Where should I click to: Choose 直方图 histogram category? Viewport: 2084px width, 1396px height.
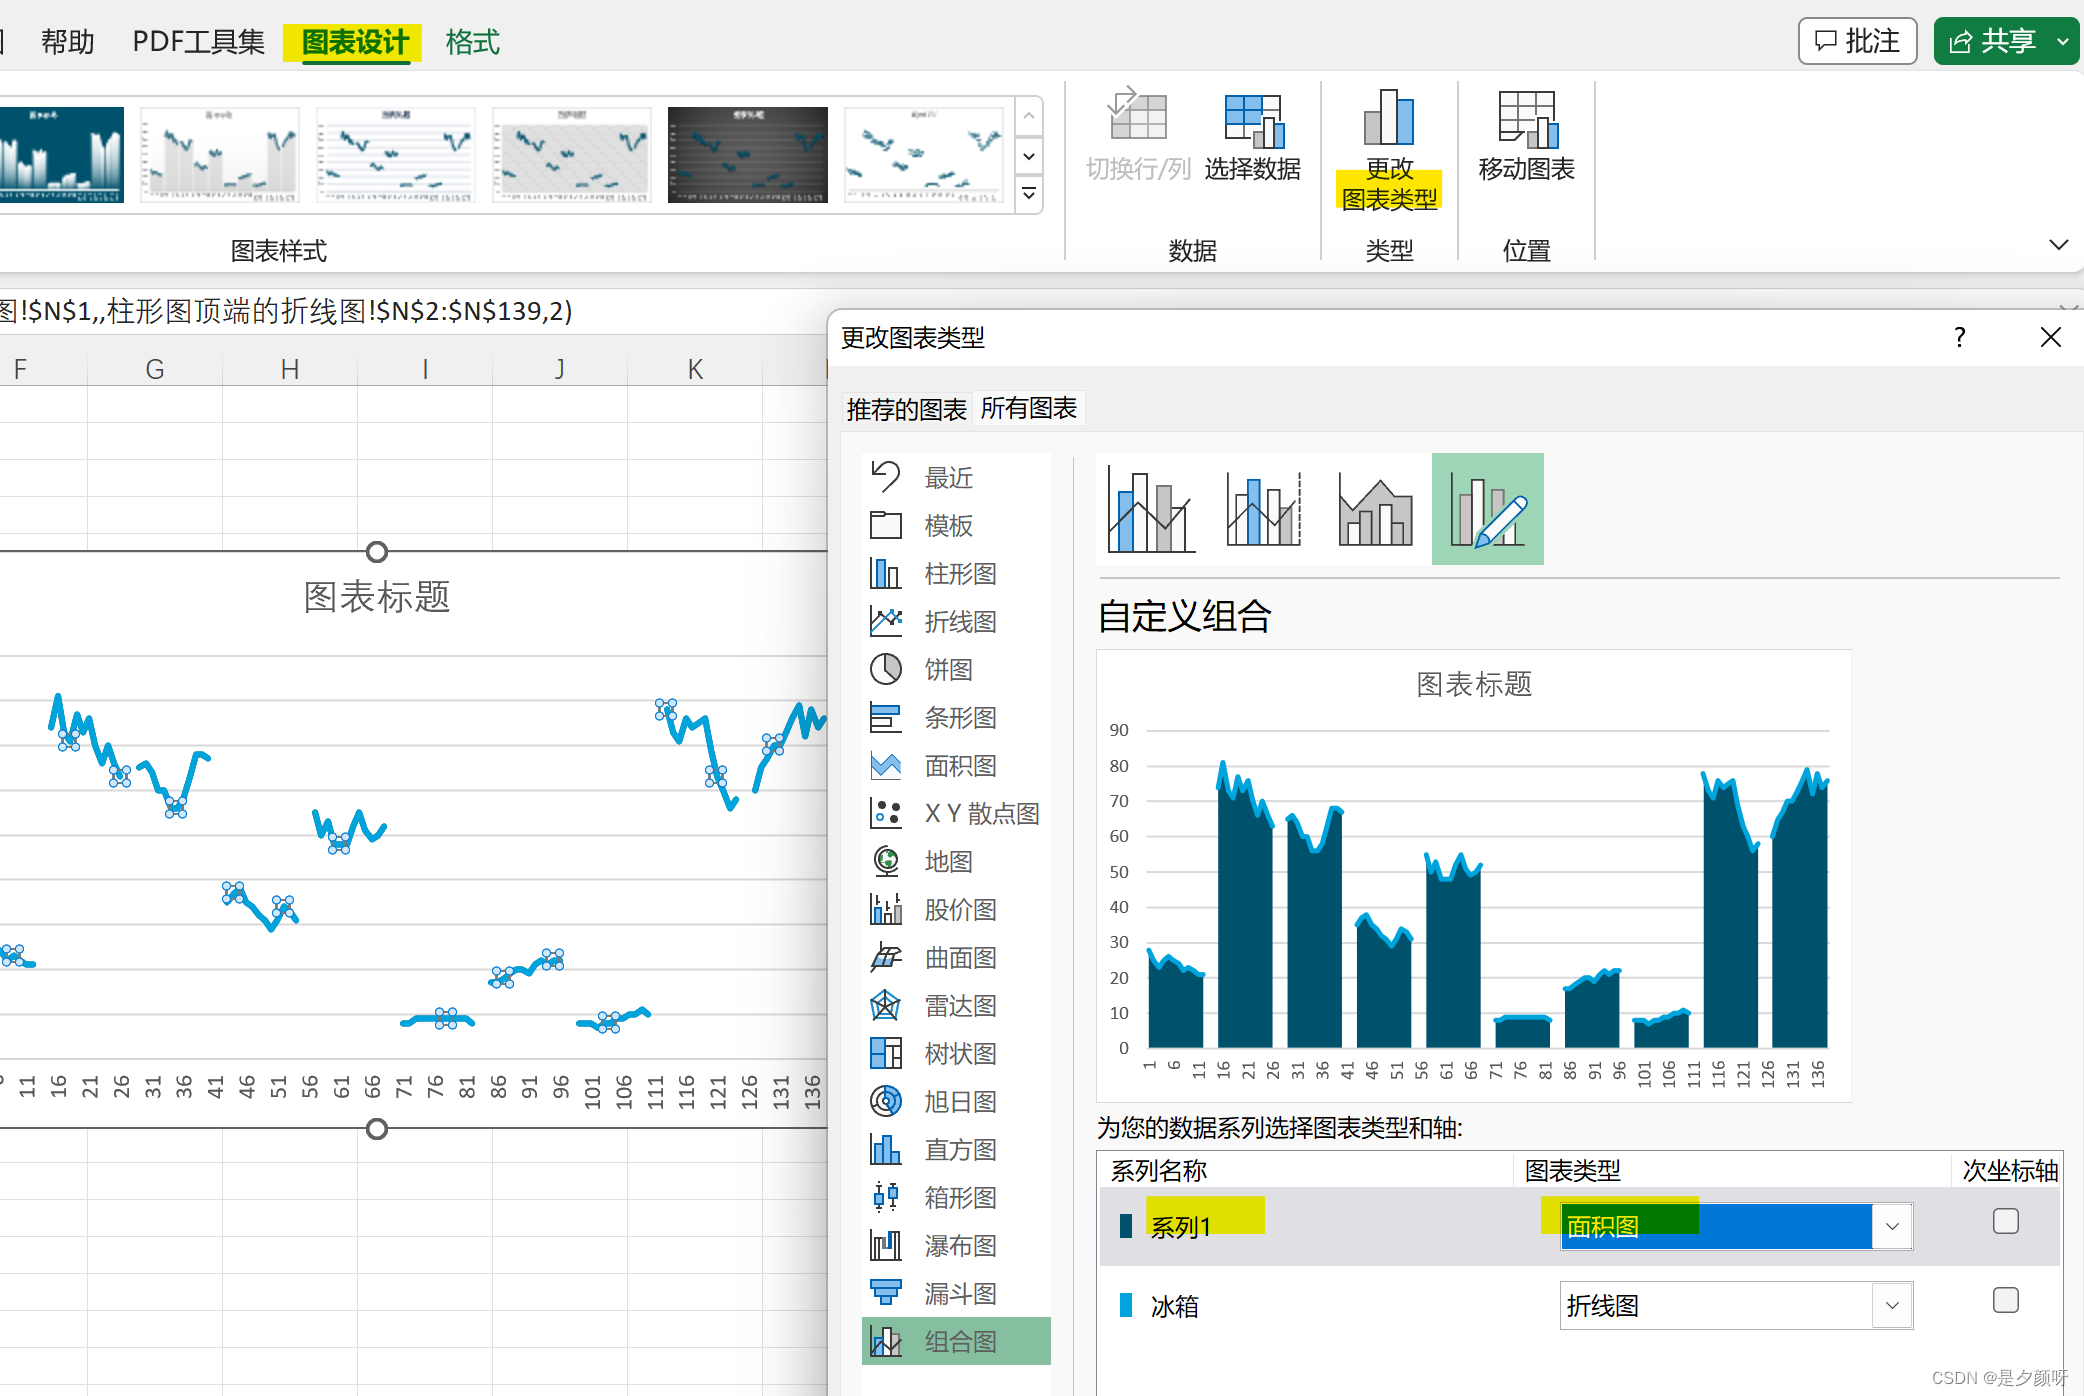[x=955, y=1150]
